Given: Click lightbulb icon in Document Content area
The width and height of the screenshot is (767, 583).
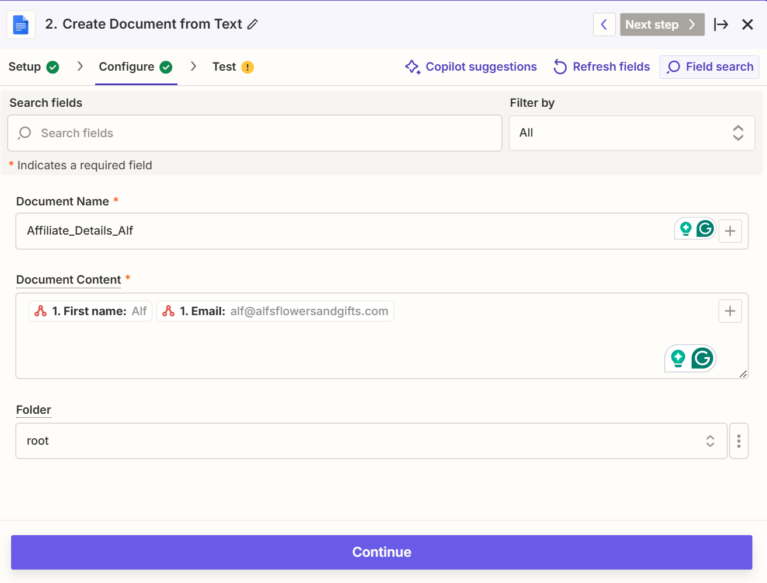Looking at the screenshot, I should (x=678, y=358).
